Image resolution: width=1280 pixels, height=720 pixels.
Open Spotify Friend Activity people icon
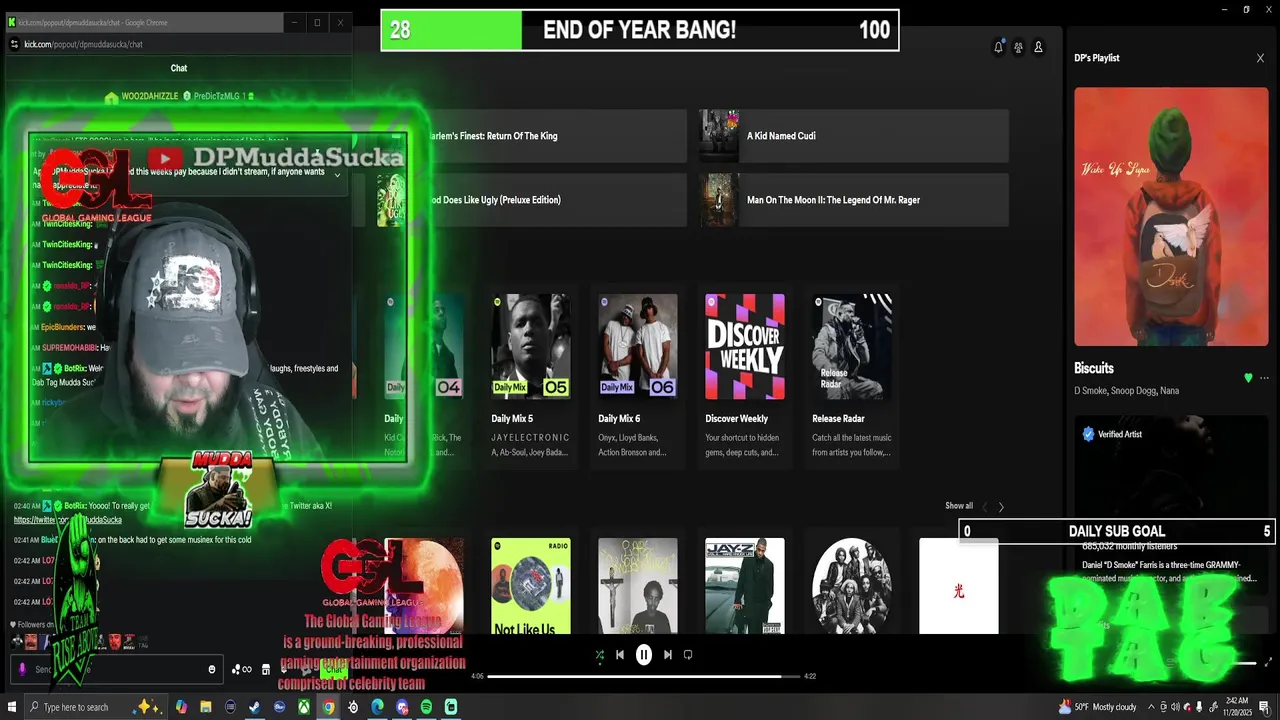pyautogui.click(x=1018, y=47)
